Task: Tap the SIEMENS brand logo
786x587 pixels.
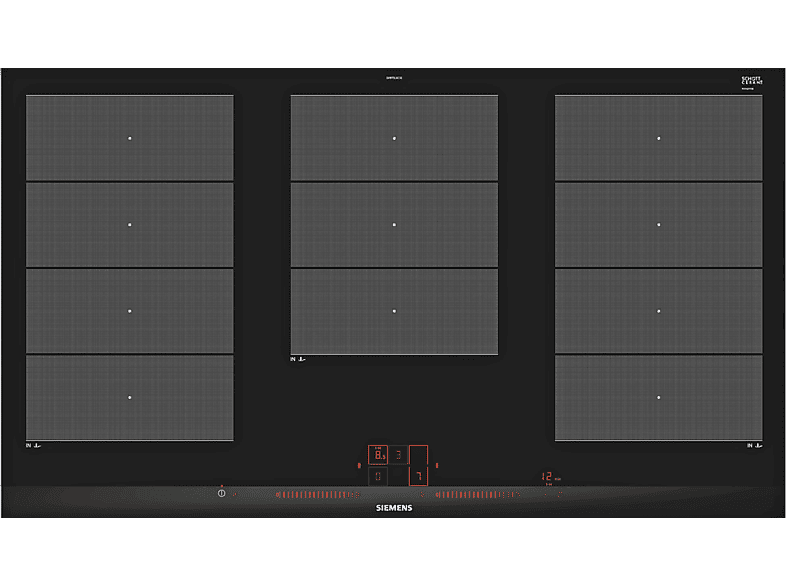Action: (394, 508)
